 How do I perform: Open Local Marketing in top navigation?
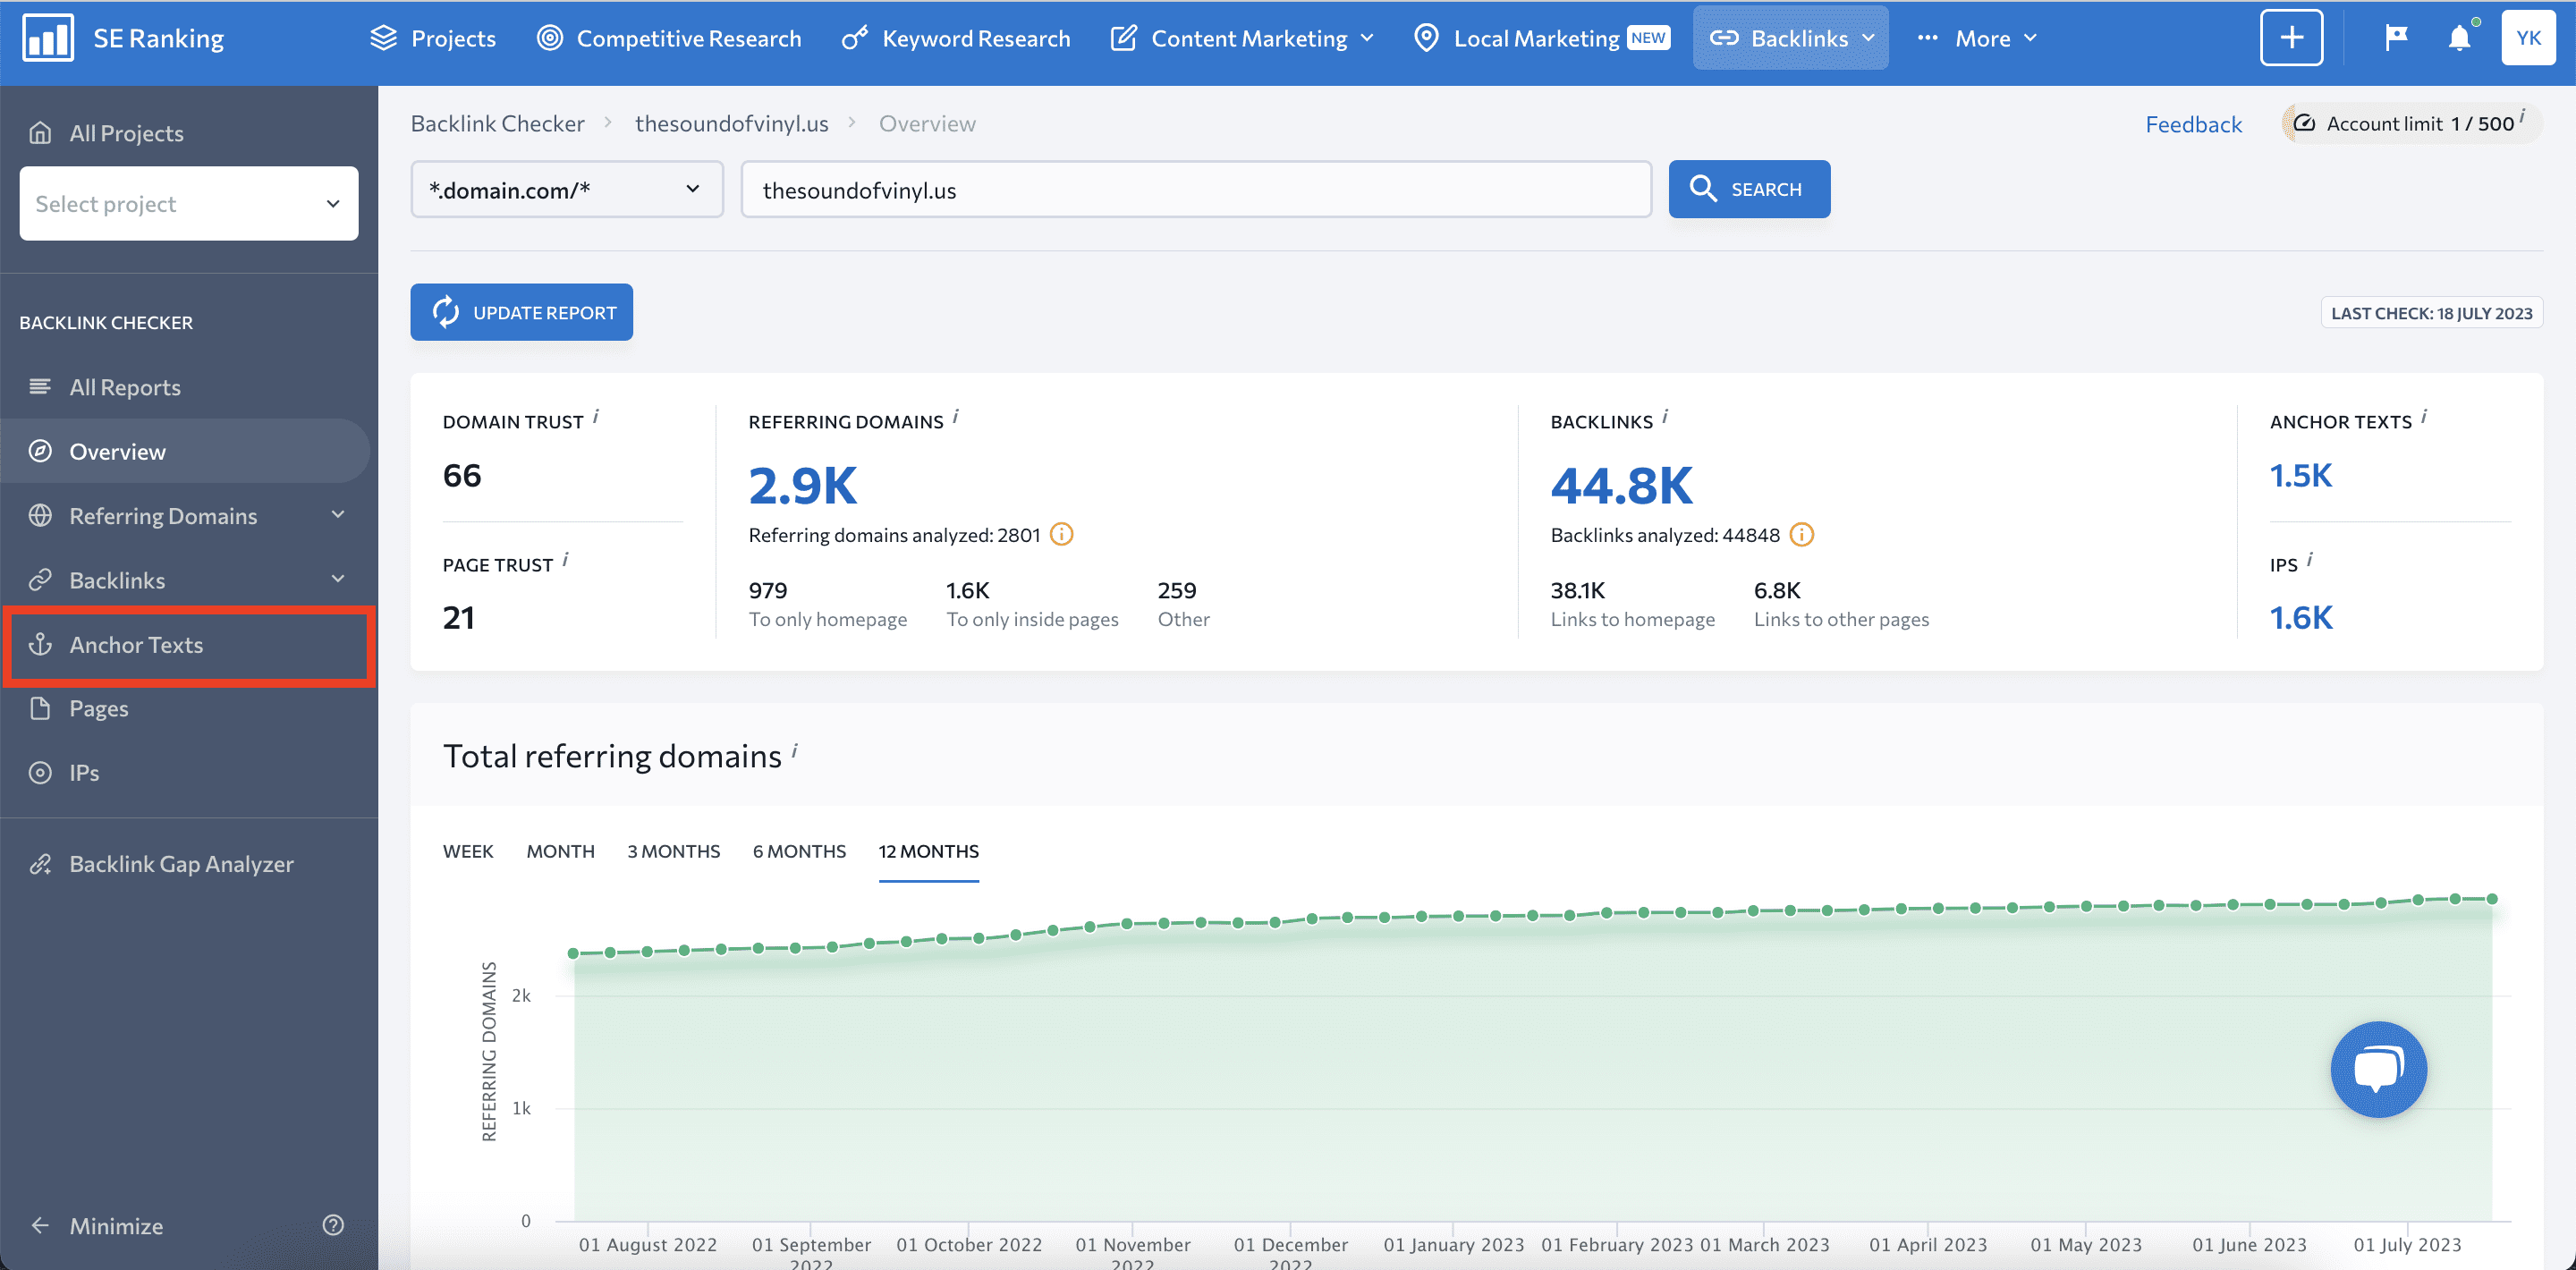click(x=1541, y=38)
